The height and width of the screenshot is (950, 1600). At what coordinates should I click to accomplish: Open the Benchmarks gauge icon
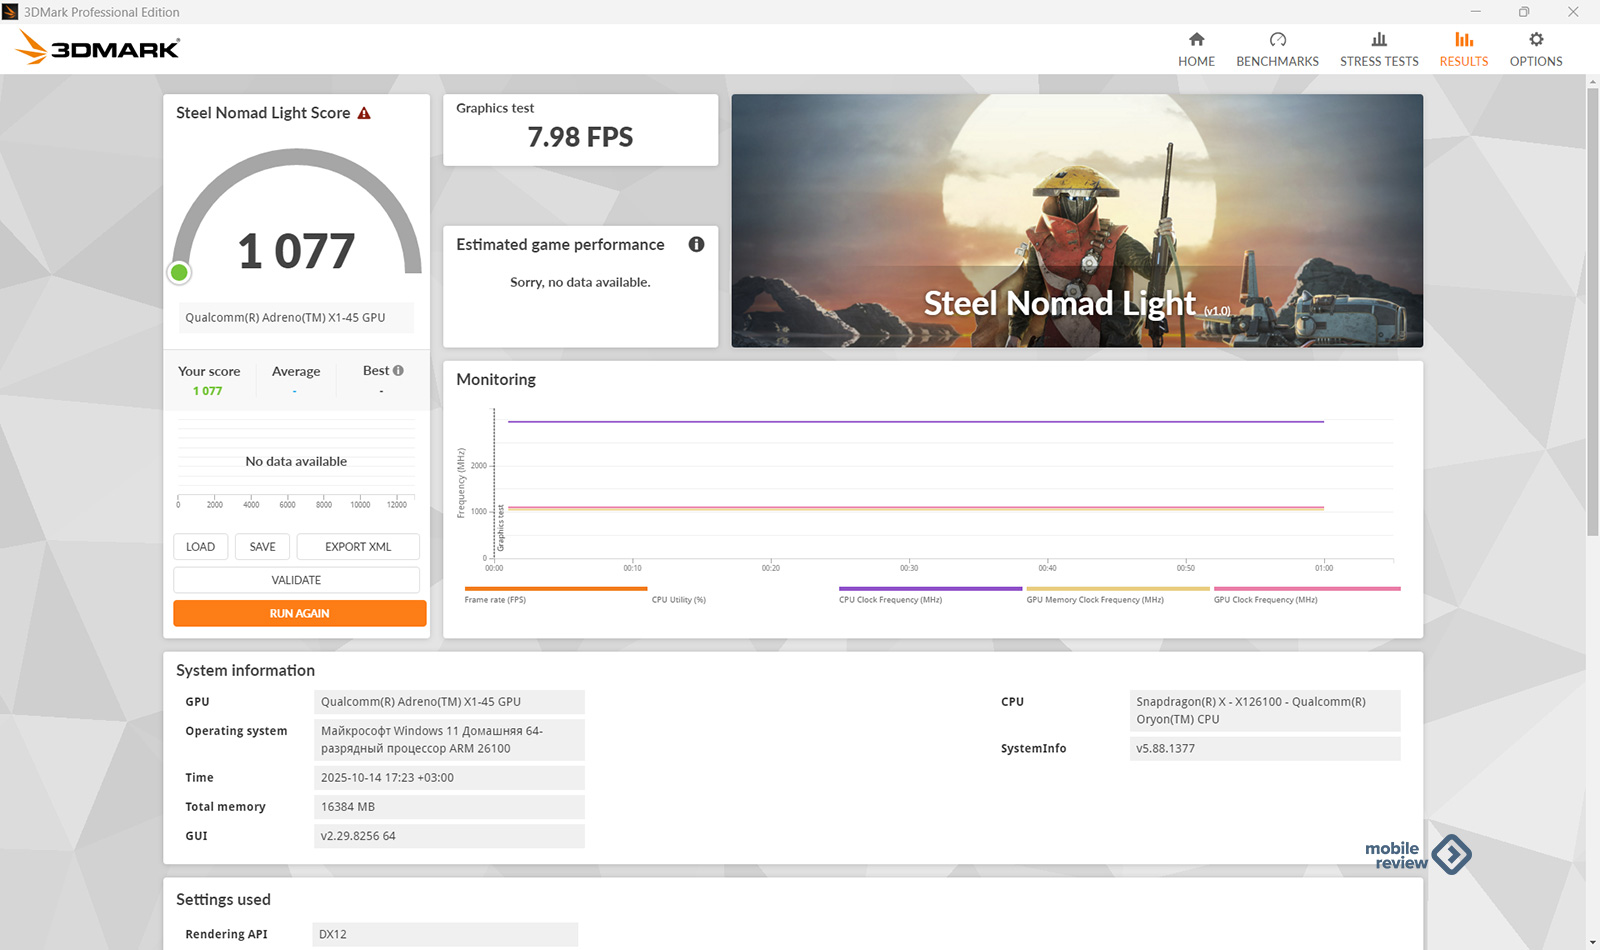(1277, 40)
